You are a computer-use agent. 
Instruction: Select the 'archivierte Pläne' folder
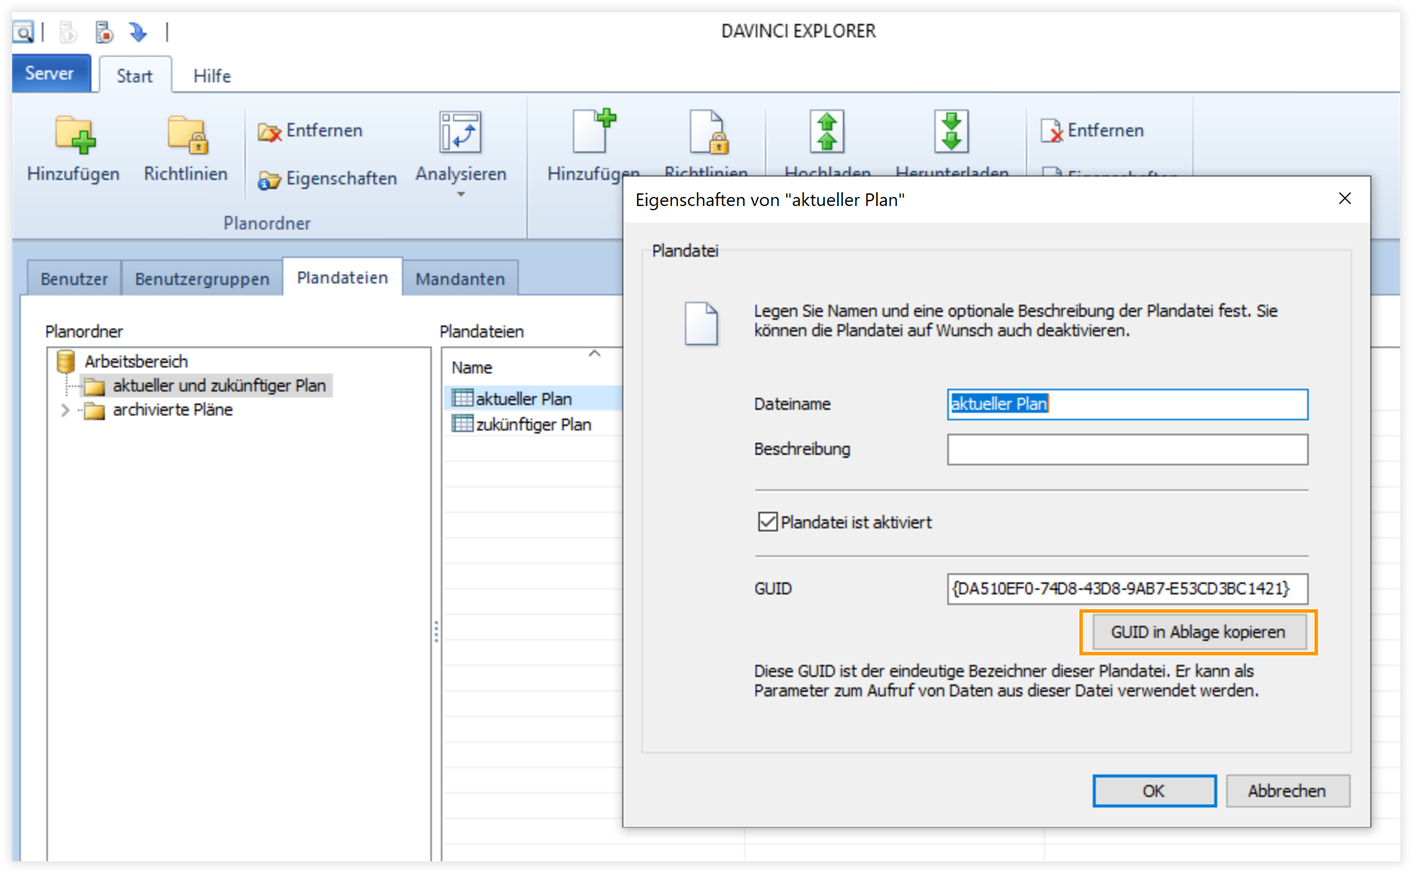(172, 410)
